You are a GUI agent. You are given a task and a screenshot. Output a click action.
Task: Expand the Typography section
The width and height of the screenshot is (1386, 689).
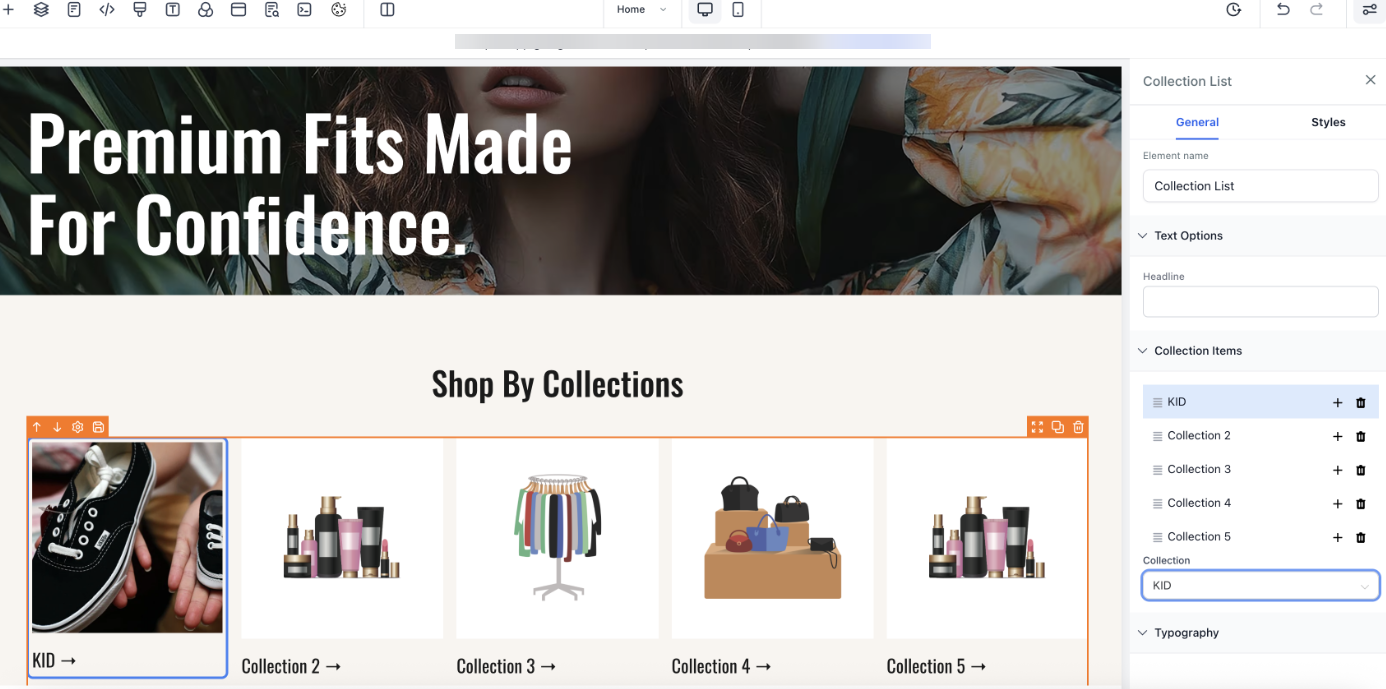click(x=1186, y=633)
